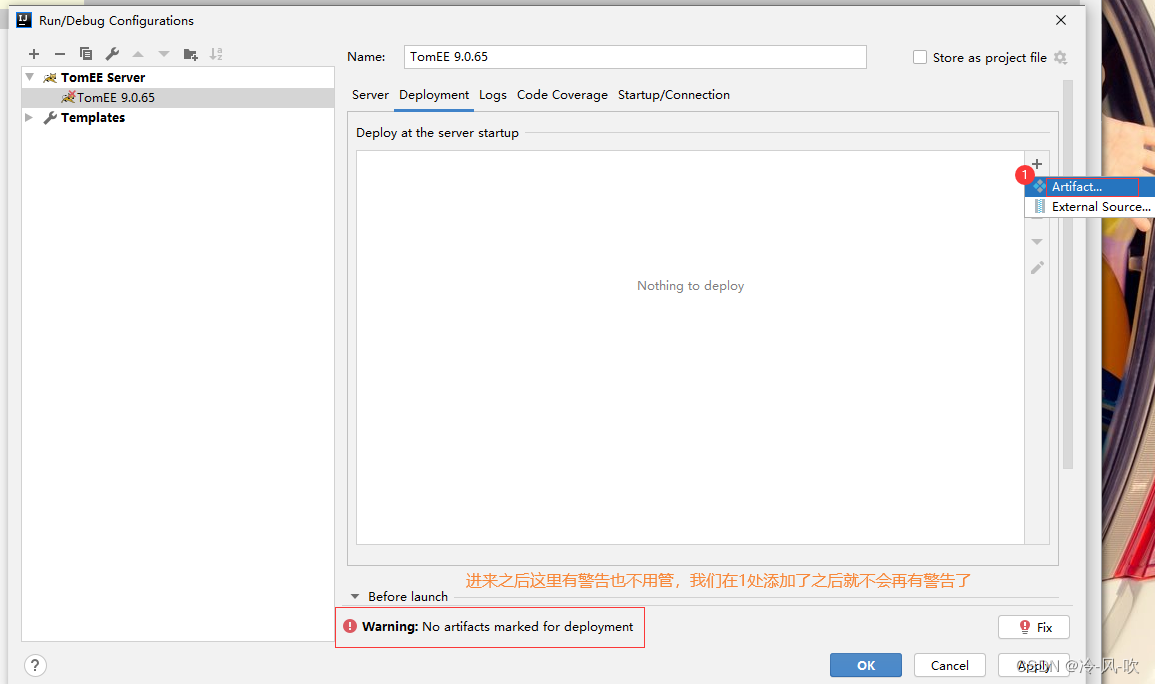Sort configurations alphabetically icon
Image resolution: width=1155 pixels, height=684 pixels.
pos(216,54)
